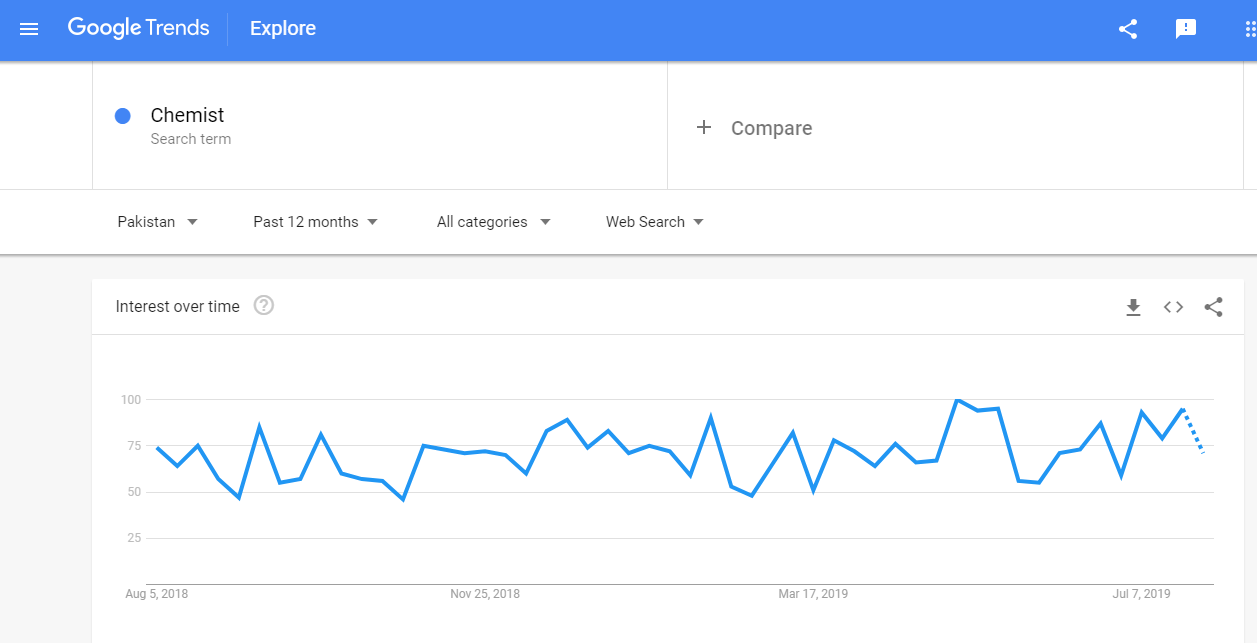1257x643 pixels.
Task: Open the hamburger main menu
Action: coord(29,29)
